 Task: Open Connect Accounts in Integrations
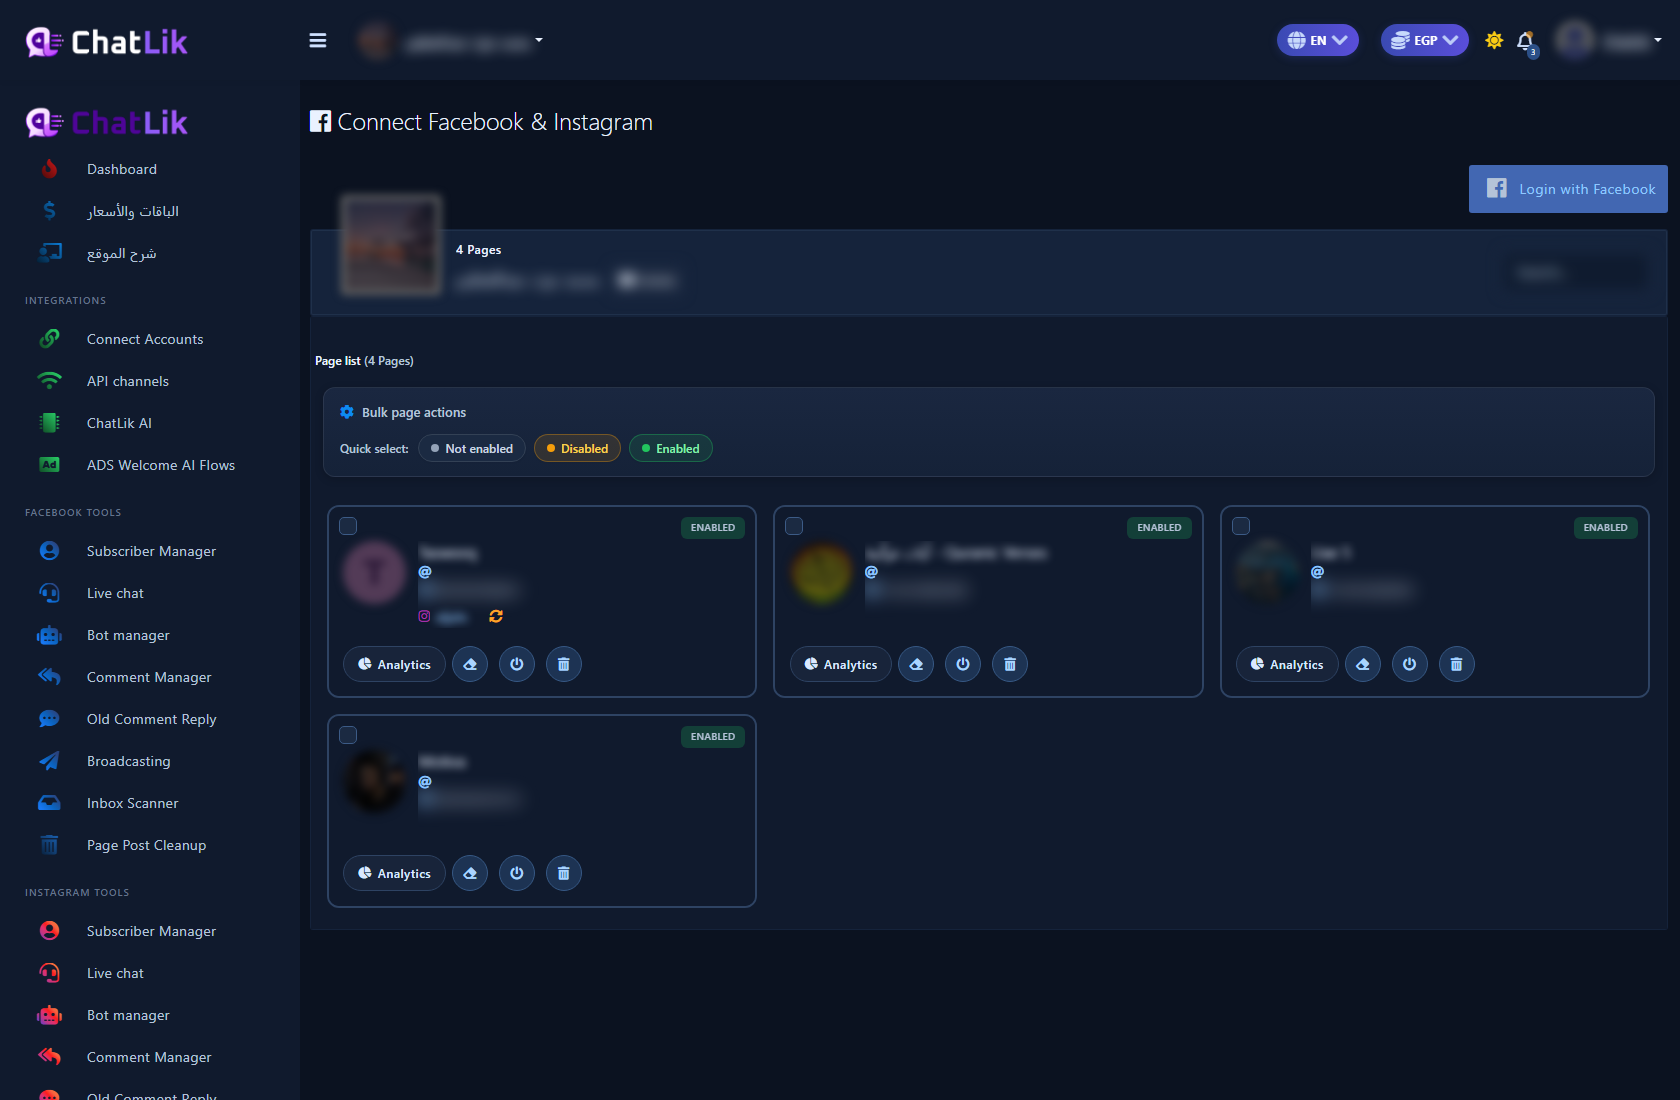point(145,339)
